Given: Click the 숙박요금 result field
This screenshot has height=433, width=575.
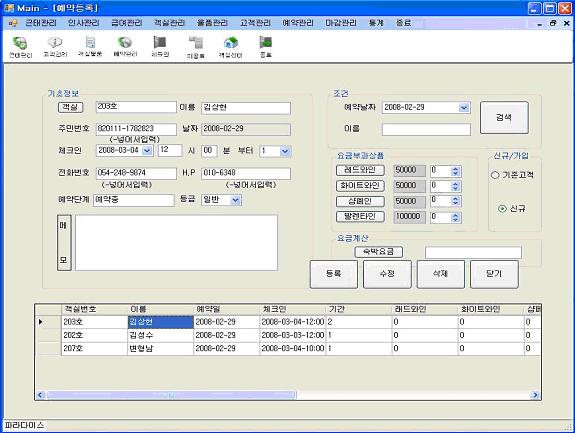Looking at the screenshot, I should [x=473, y=253].
